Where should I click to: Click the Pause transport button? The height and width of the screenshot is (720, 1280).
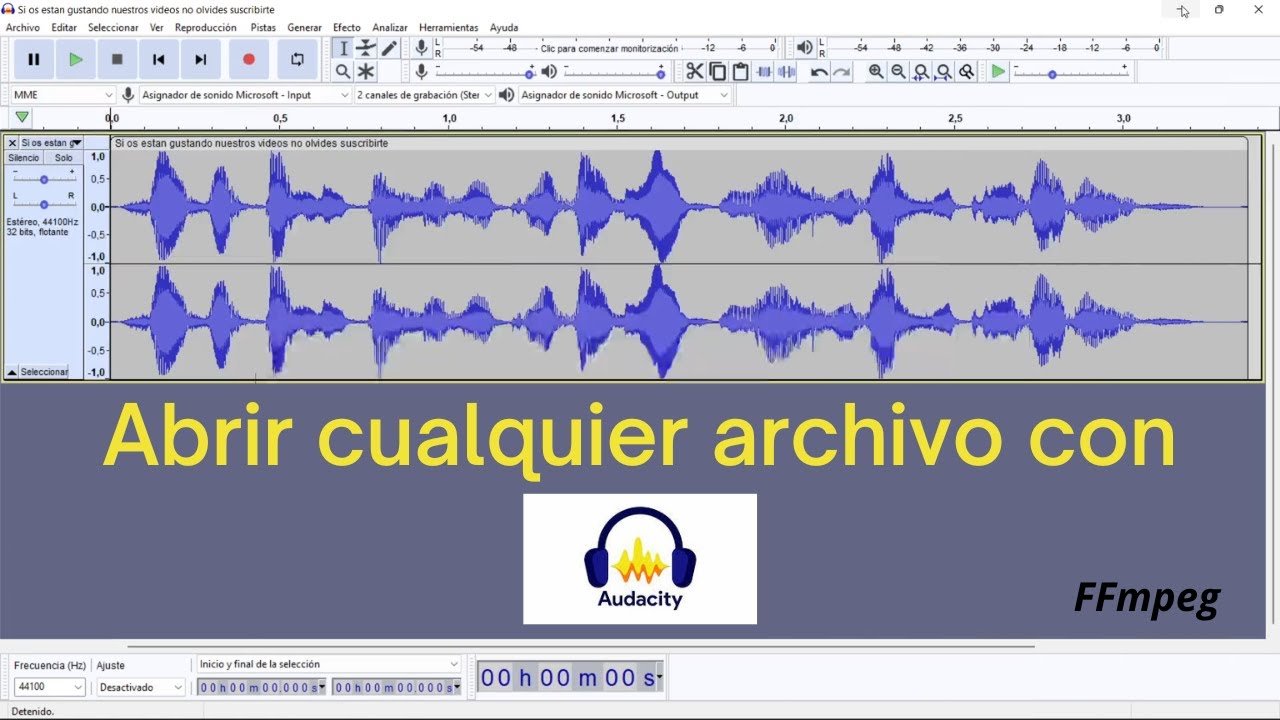coord(33,59)
